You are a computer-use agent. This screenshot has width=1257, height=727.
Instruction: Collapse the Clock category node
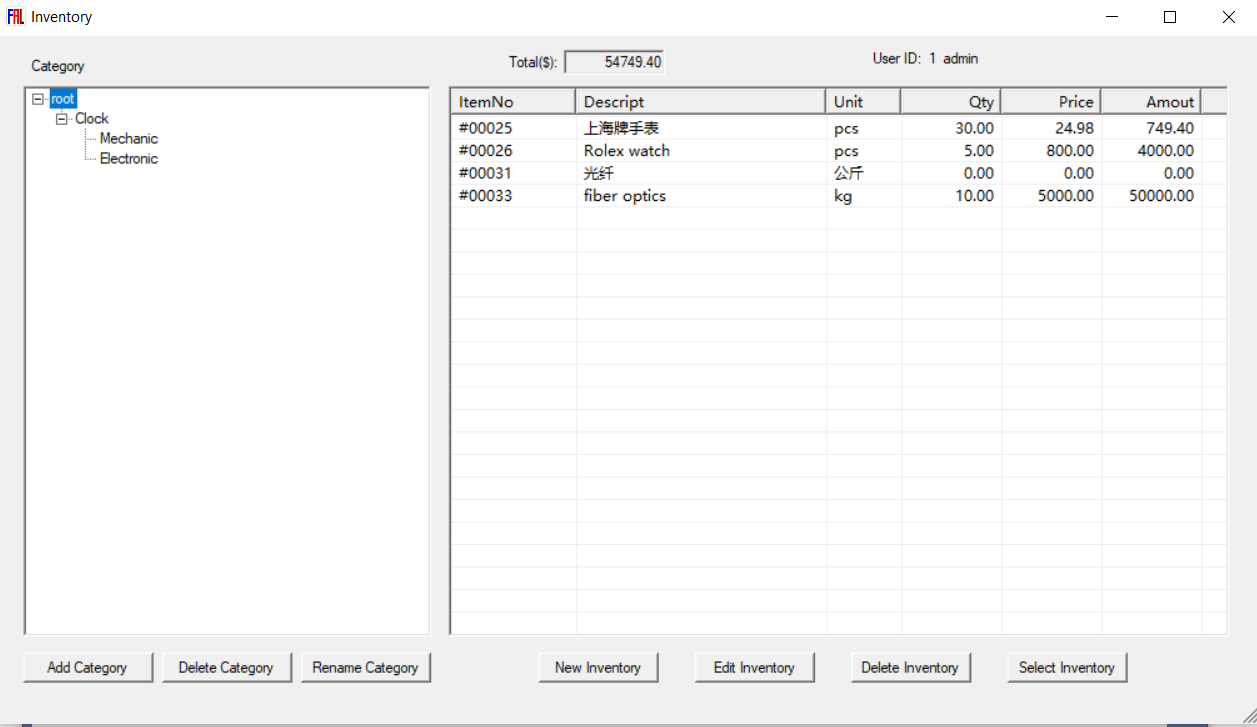62,119
